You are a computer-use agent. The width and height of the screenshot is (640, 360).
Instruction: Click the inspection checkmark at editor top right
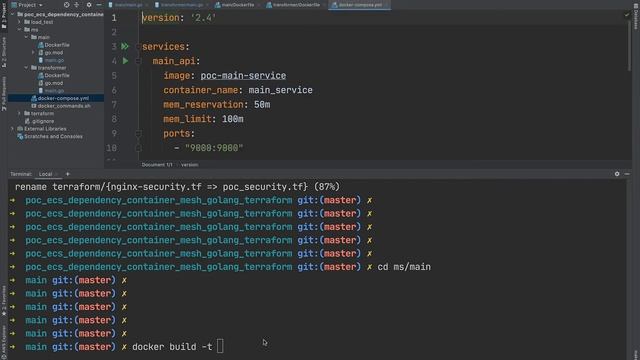coord(627,15)
